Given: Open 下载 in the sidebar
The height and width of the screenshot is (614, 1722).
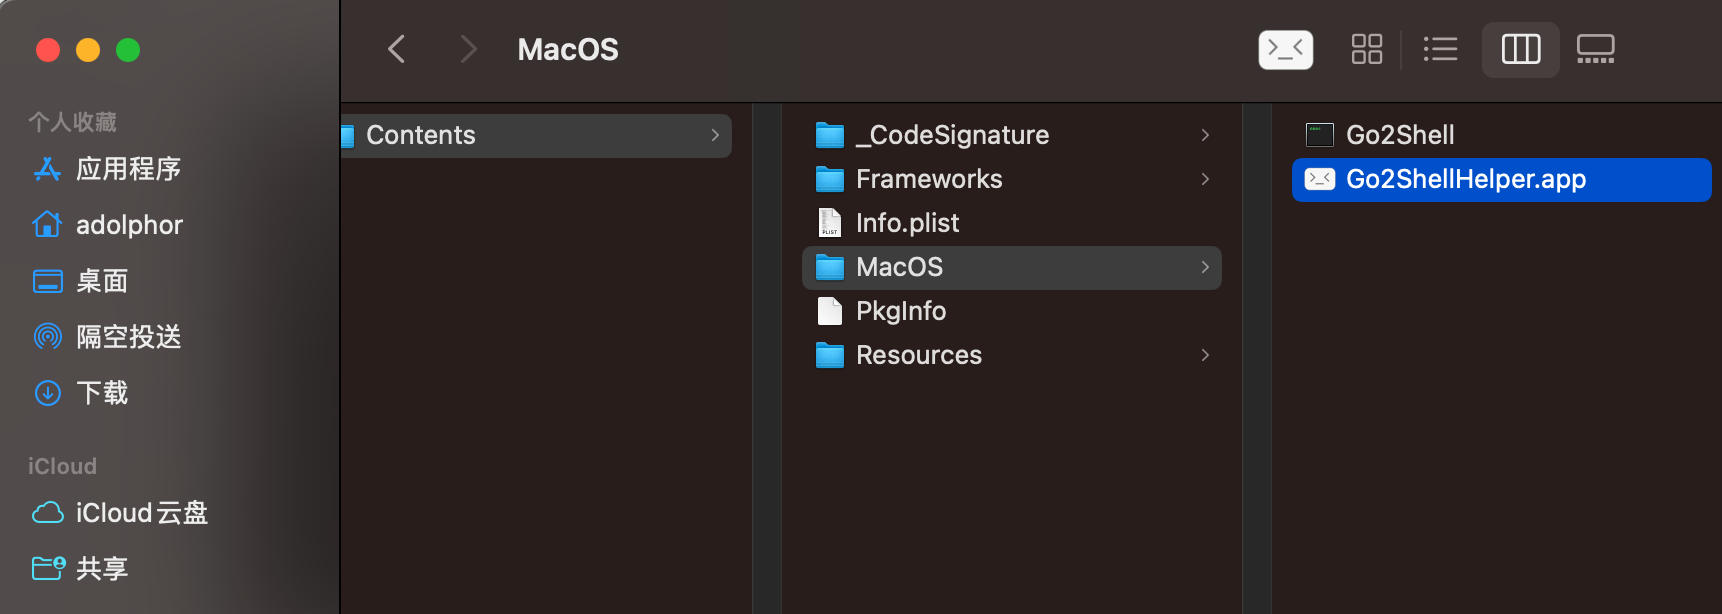Looking at the screenshot, I should pyautogui.click(x=102, y=393).
